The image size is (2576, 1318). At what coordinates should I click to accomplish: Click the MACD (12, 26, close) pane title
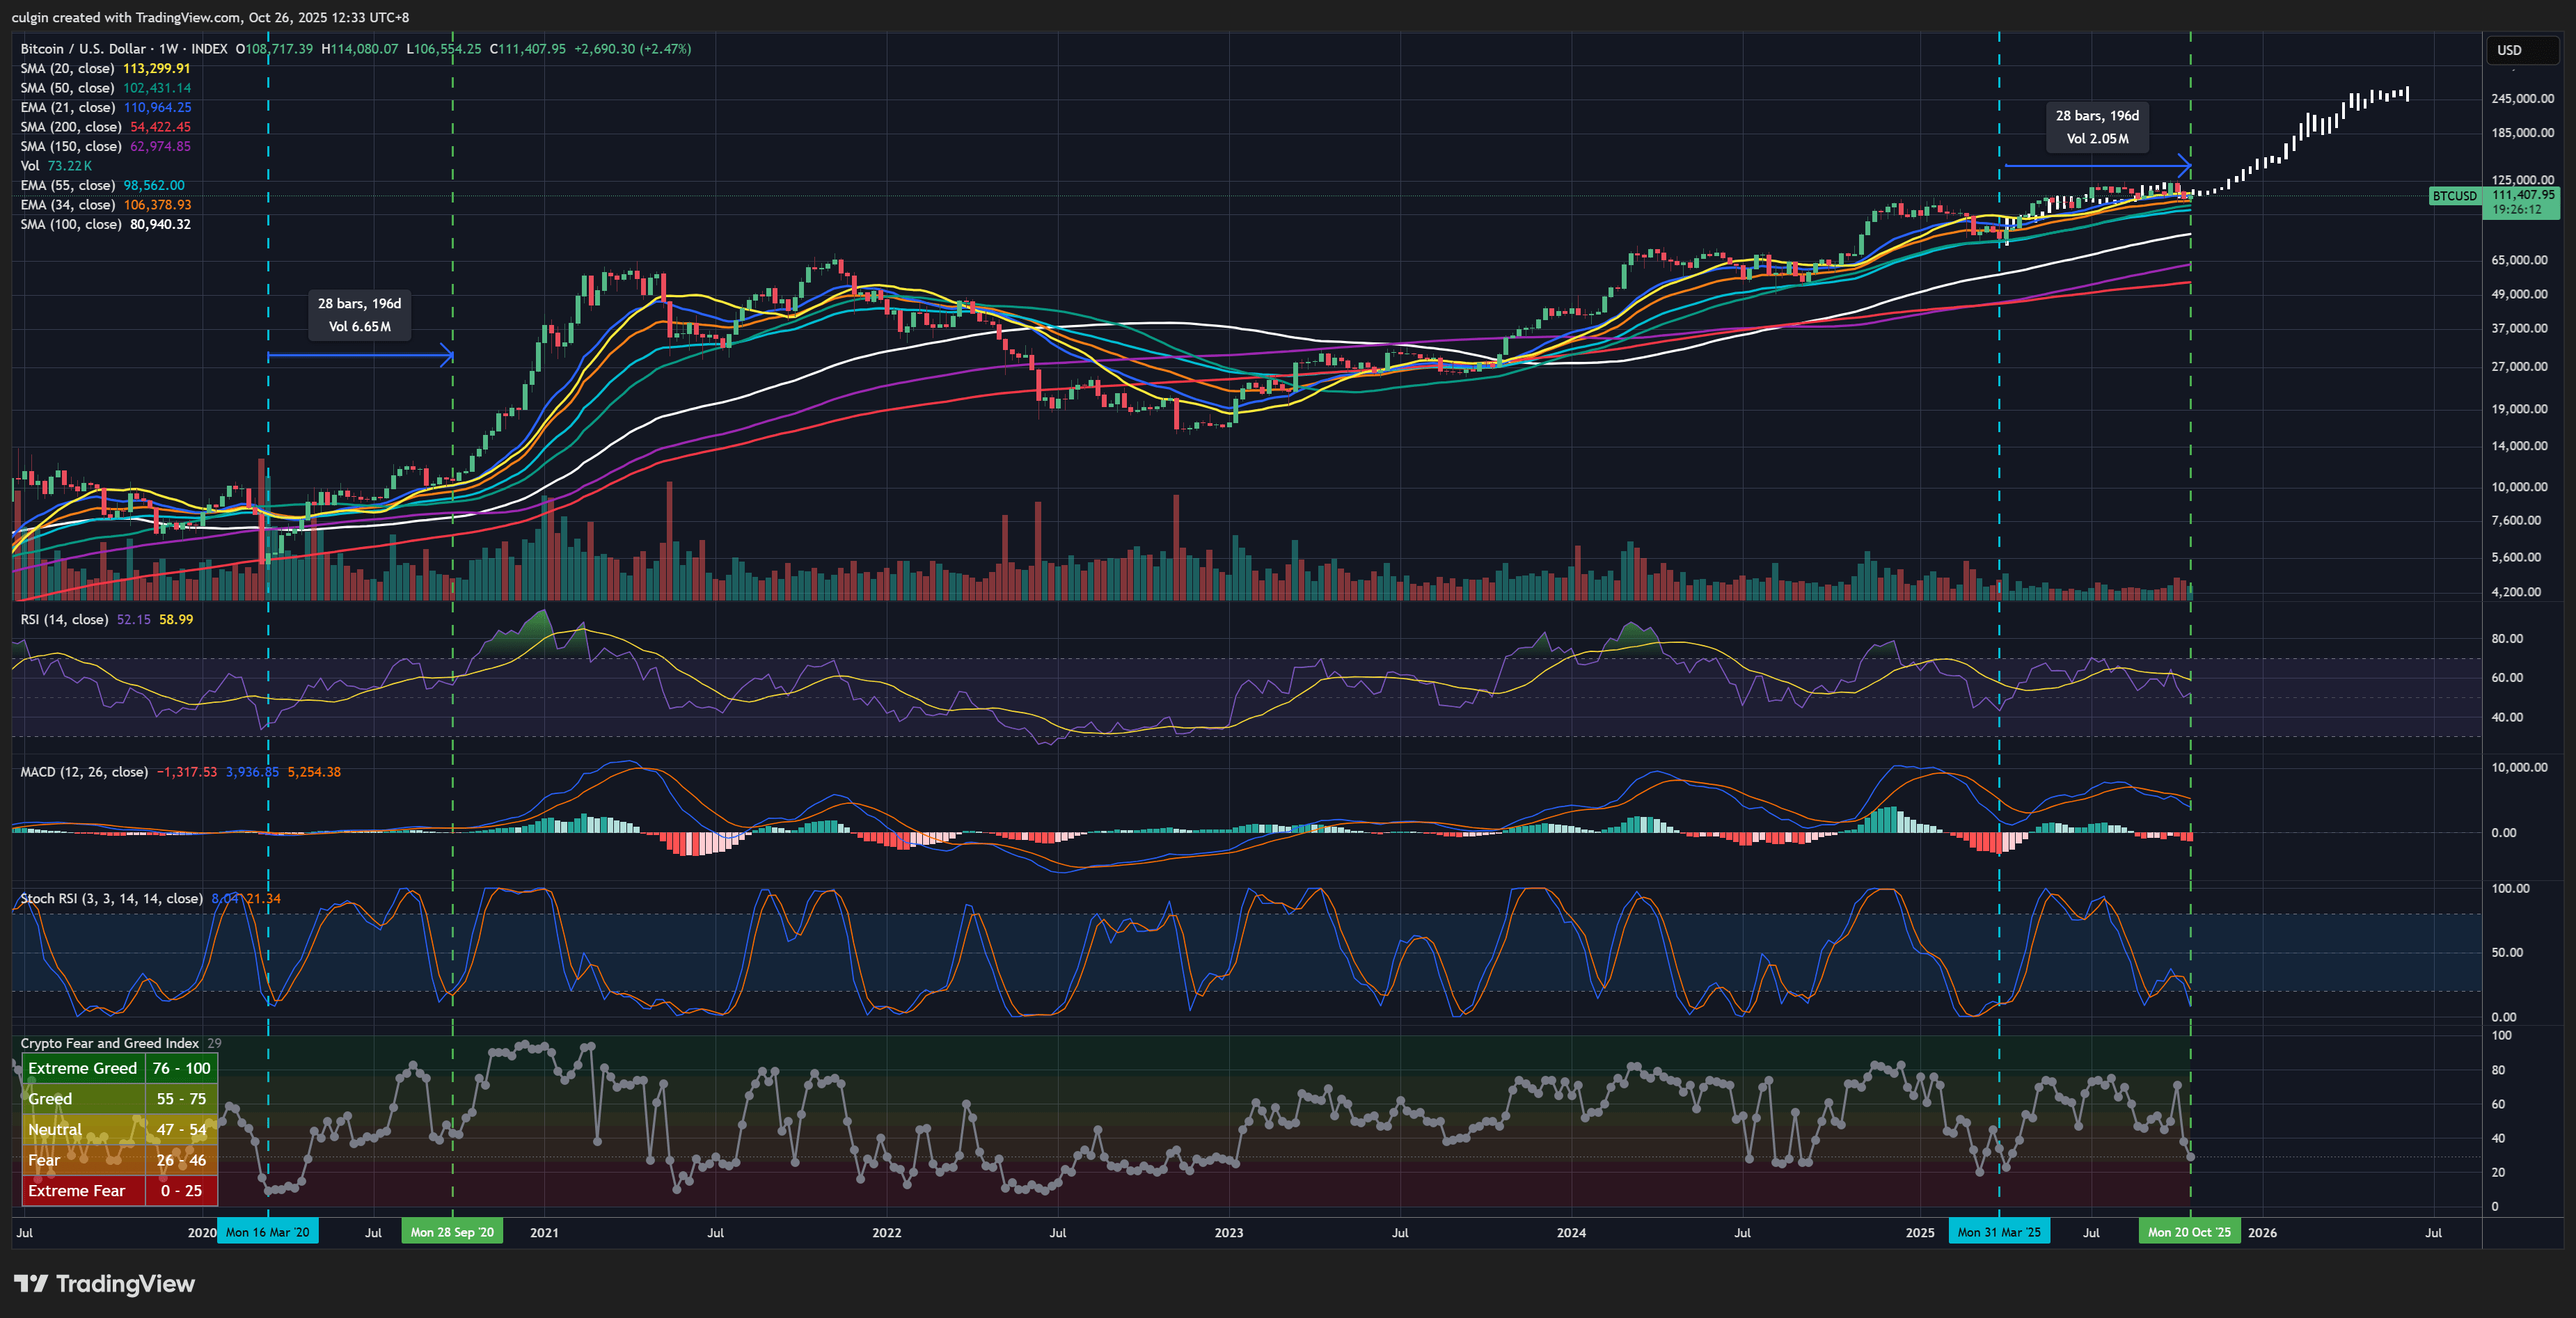(84, 772)
